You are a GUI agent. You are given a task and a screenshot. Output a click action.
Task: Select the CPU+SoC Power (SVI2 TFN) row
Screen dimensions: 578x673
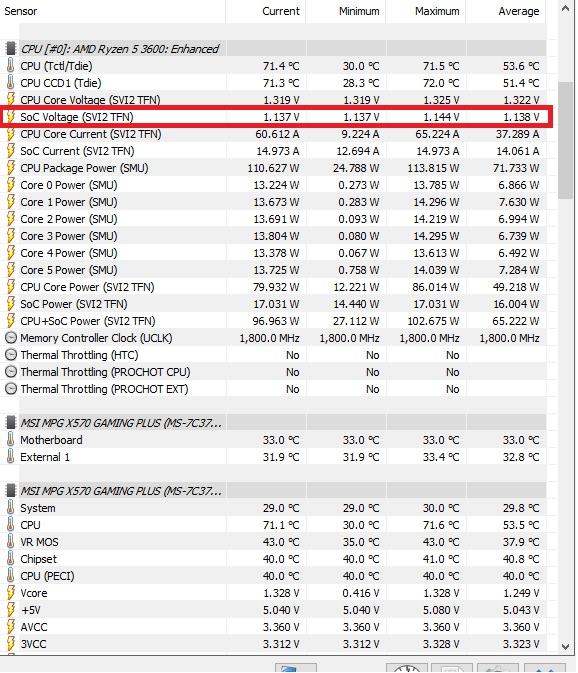pyautogui.click(x=273, y=321)
